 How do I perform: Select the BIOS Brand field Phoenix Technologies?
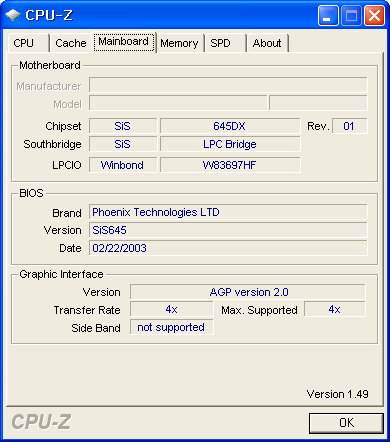(x=228, y=212)
